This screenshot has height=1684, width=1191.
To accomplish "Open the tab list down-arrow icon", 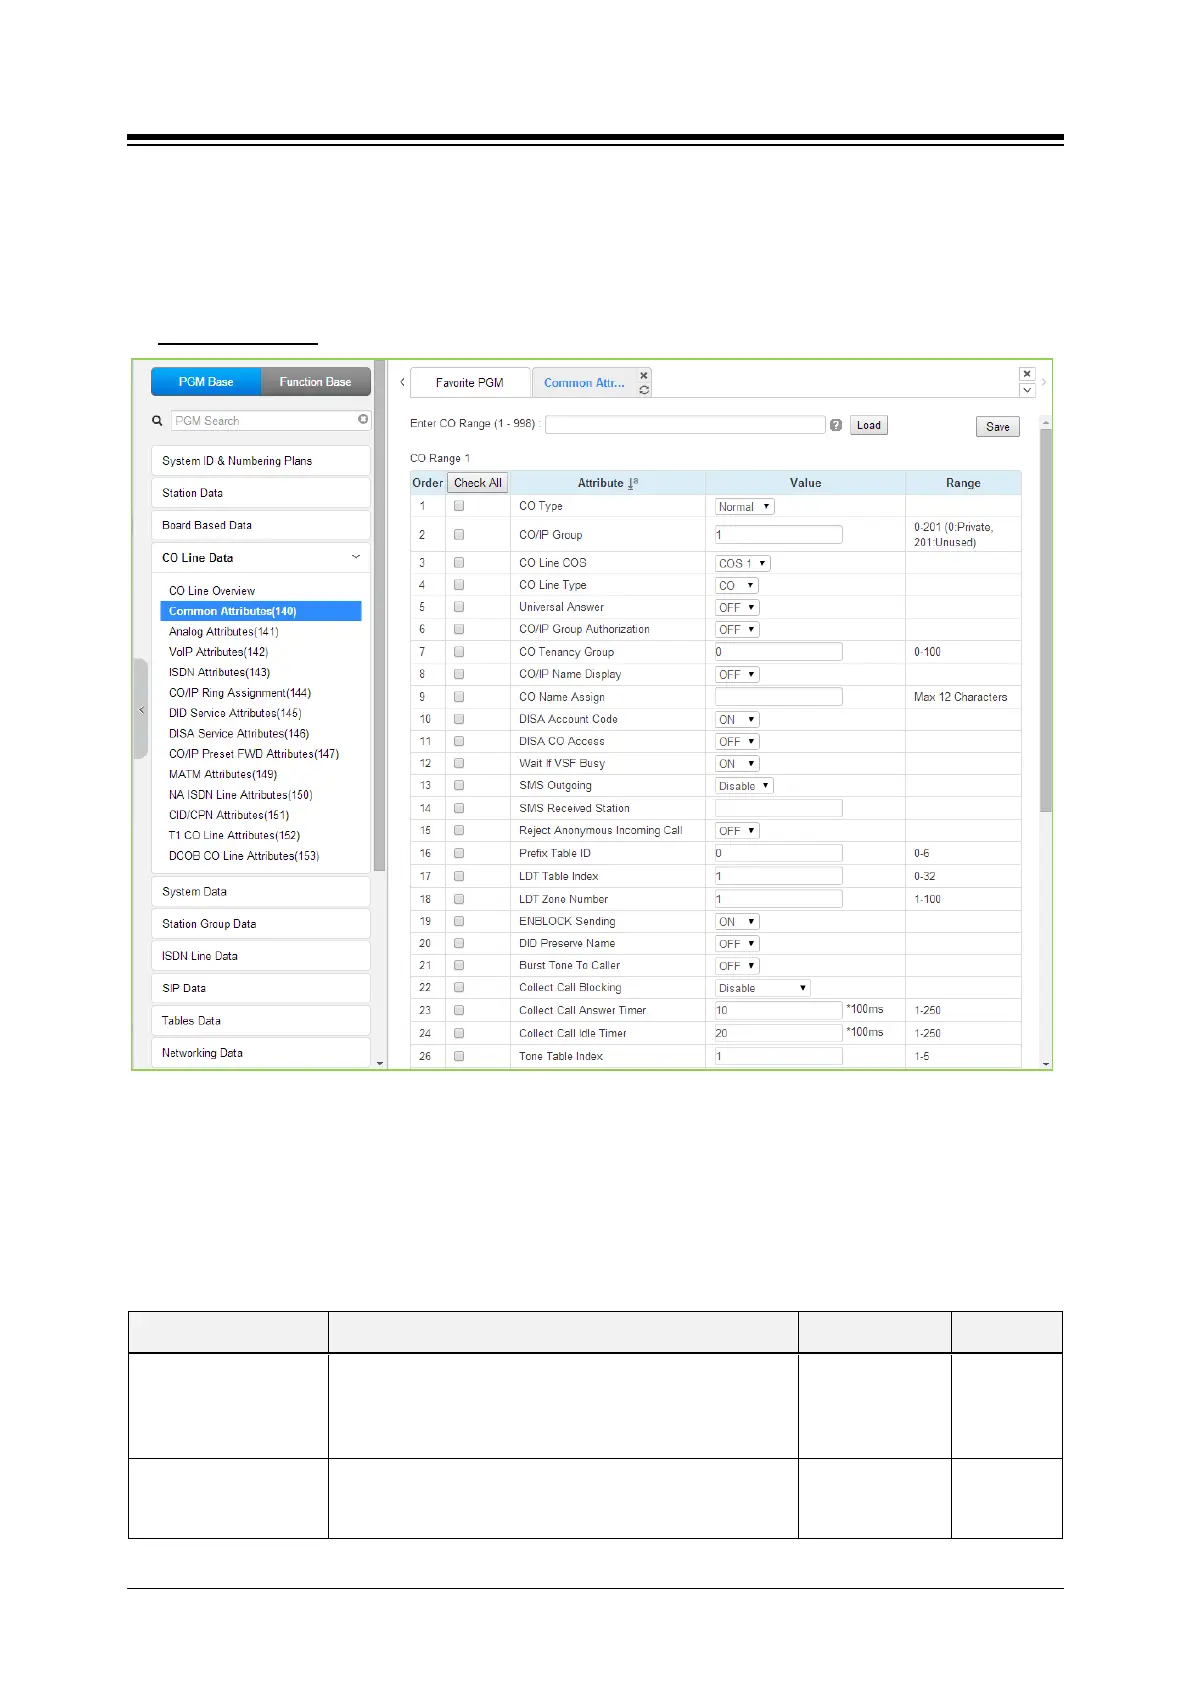I will pos(1027,390).
